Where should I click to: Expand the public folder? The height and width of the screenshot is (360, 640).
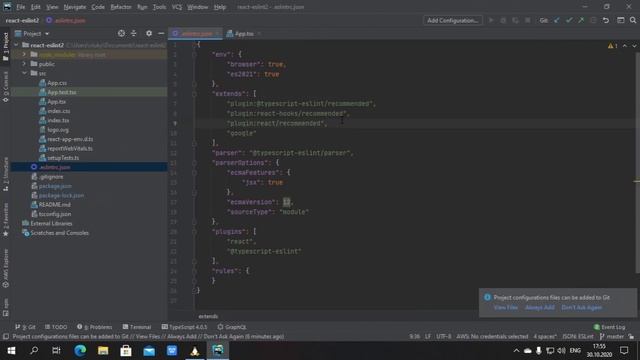tap(24, 64)
